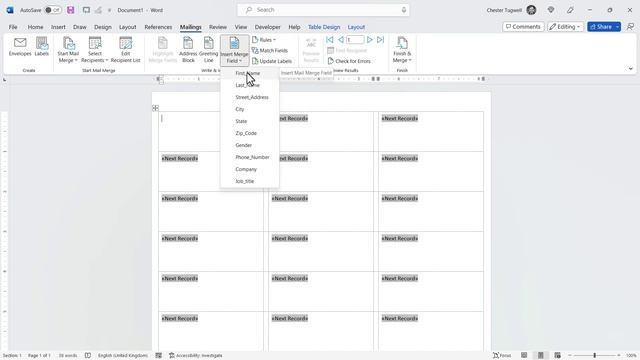The width and height of the screenshot is (640, 360).
Task: Switch to the View tab
Action: [240, 27]
